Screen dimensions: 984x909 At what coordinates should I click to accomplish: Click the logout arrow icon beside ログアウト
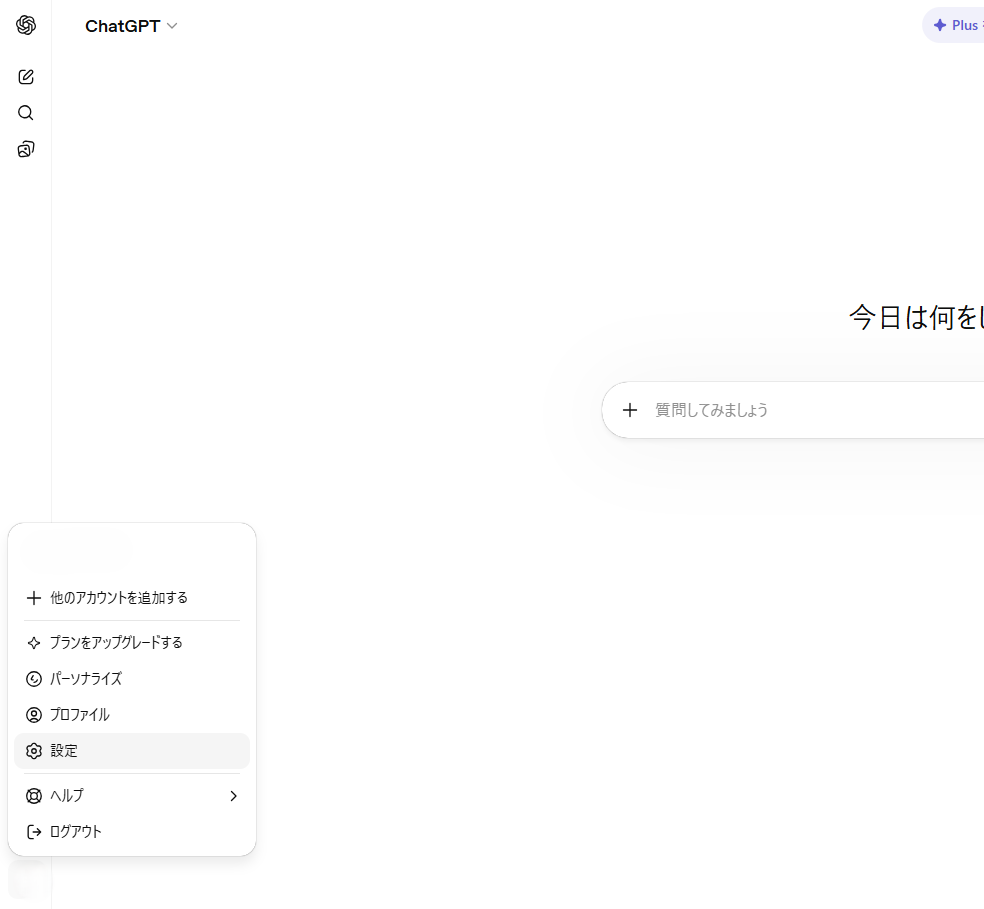click(x=34, y=832)
